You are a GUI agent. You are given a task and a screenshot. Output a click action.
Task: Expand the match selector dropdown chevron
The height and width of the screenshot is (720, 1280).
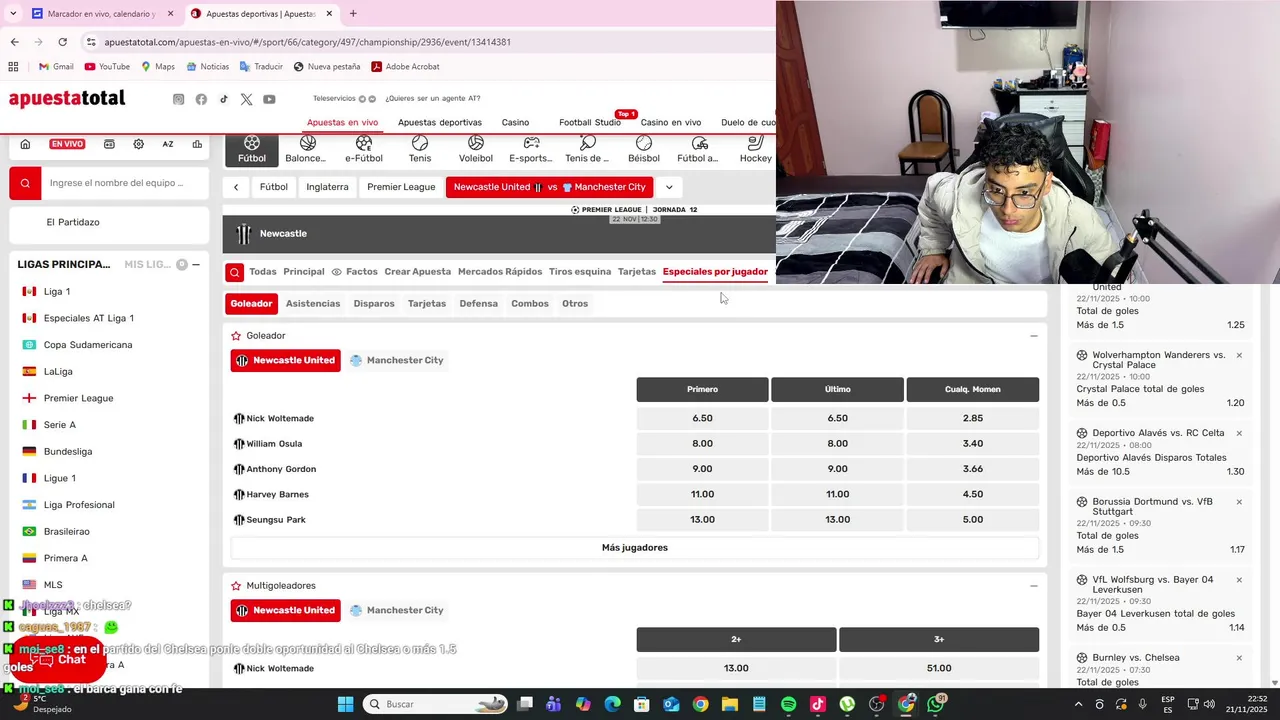pos(669,187)
